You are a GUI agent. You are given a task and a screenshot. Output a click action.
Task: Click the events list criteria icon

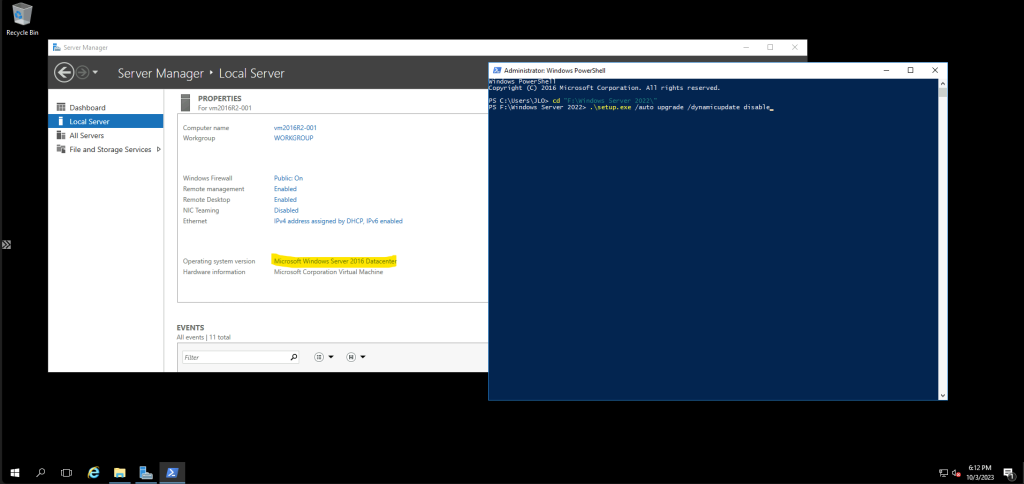coord(319,357)
